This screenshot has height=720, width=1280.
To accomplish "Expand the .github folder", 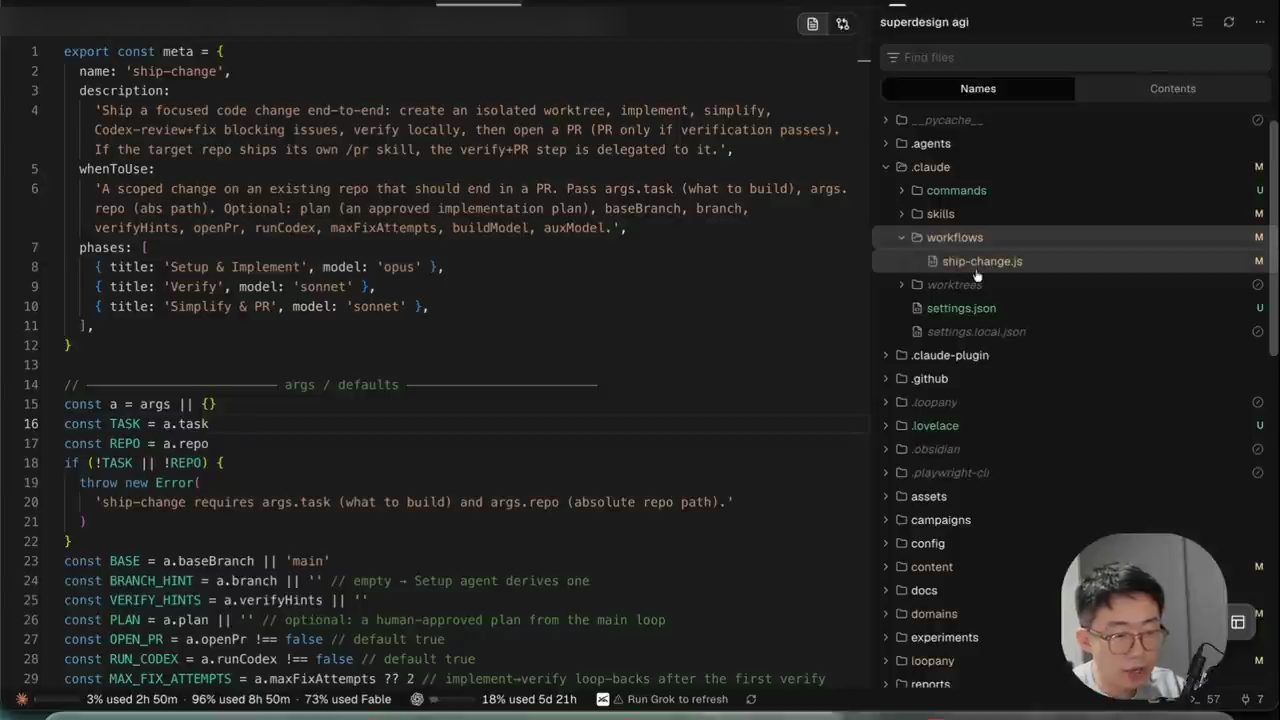I will point(886,379).
